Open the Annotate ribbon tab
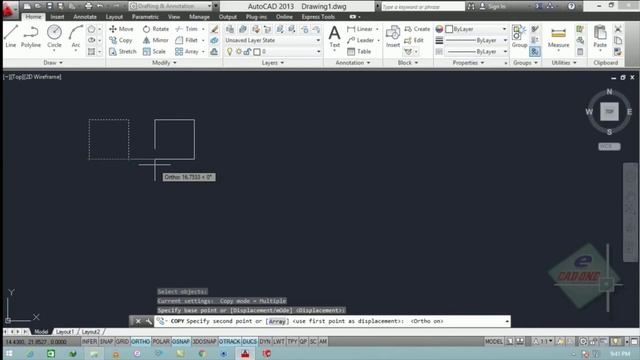 pyautogui.click(x=85, y=17)
